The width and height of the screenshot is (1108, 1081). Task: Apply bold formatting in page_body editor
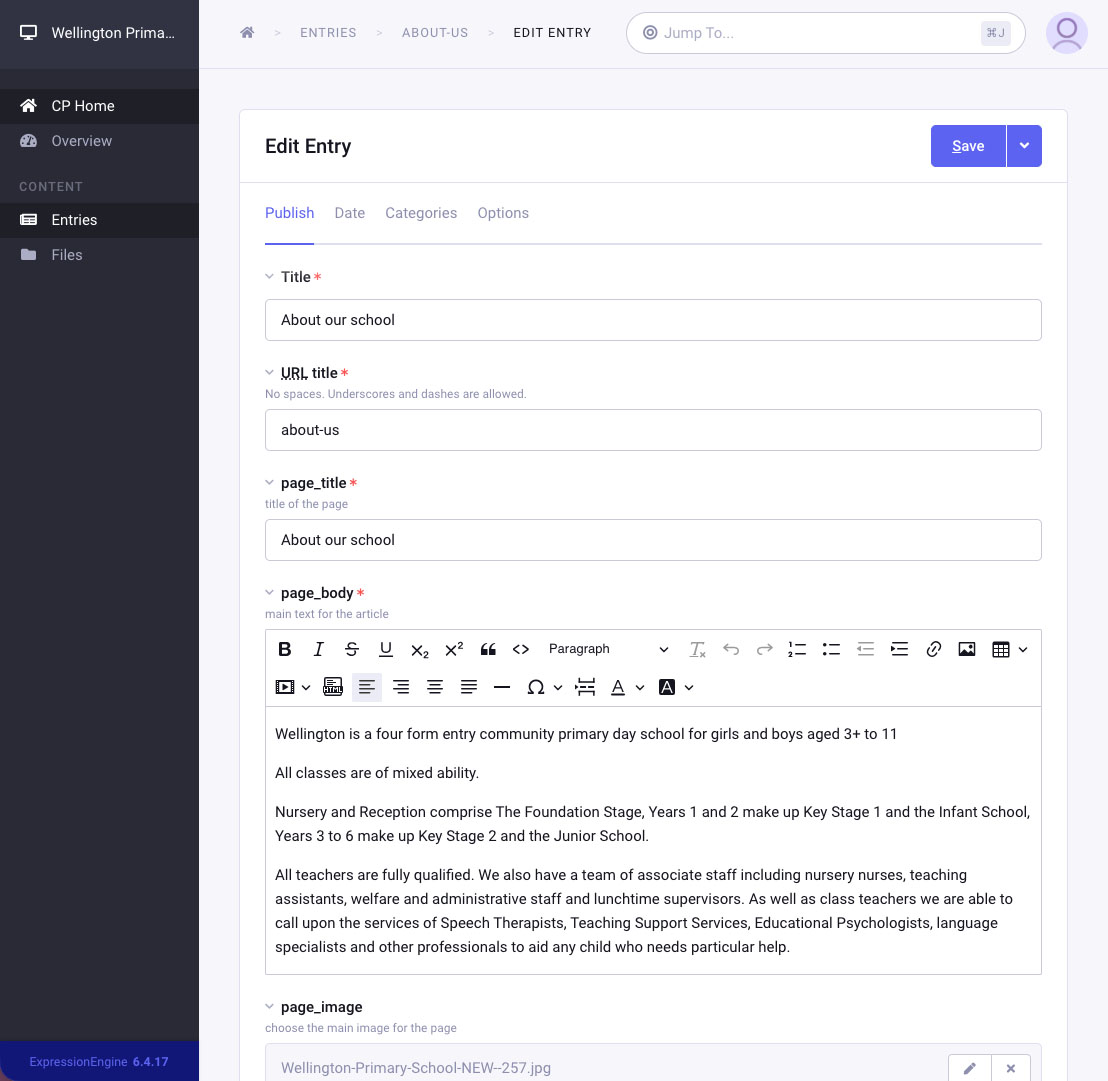click(285, 649)
